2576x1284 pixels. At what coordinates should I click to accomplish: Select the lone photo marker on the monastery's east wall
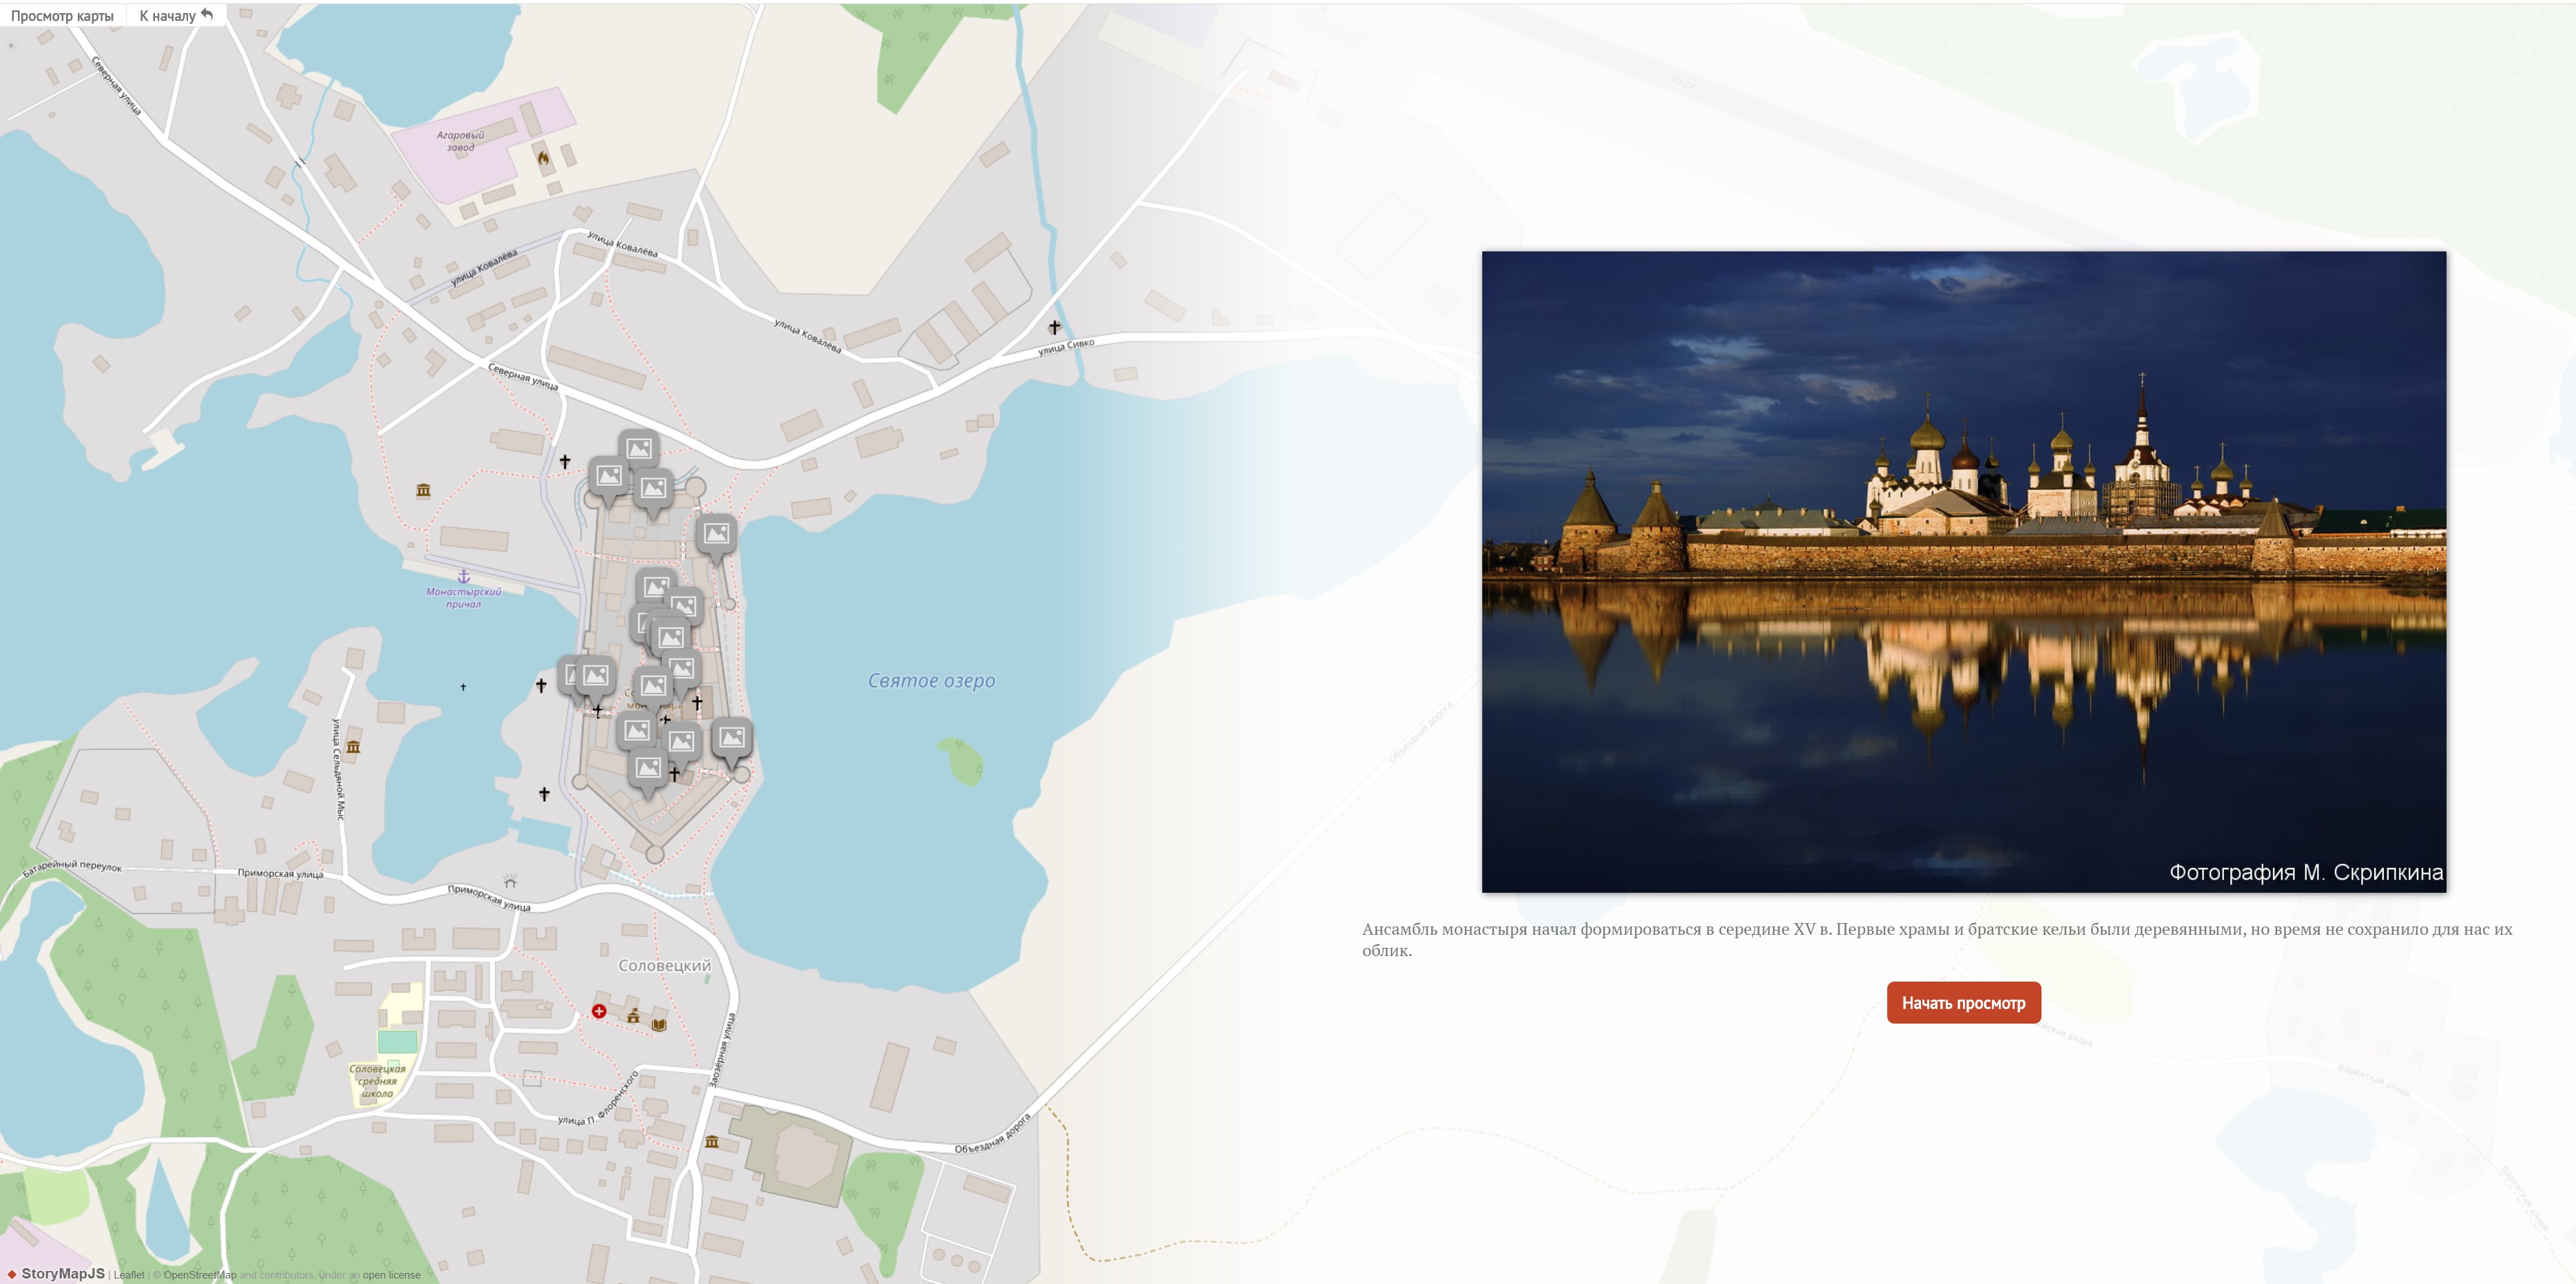pyautogui.click(x=716, y=535)
